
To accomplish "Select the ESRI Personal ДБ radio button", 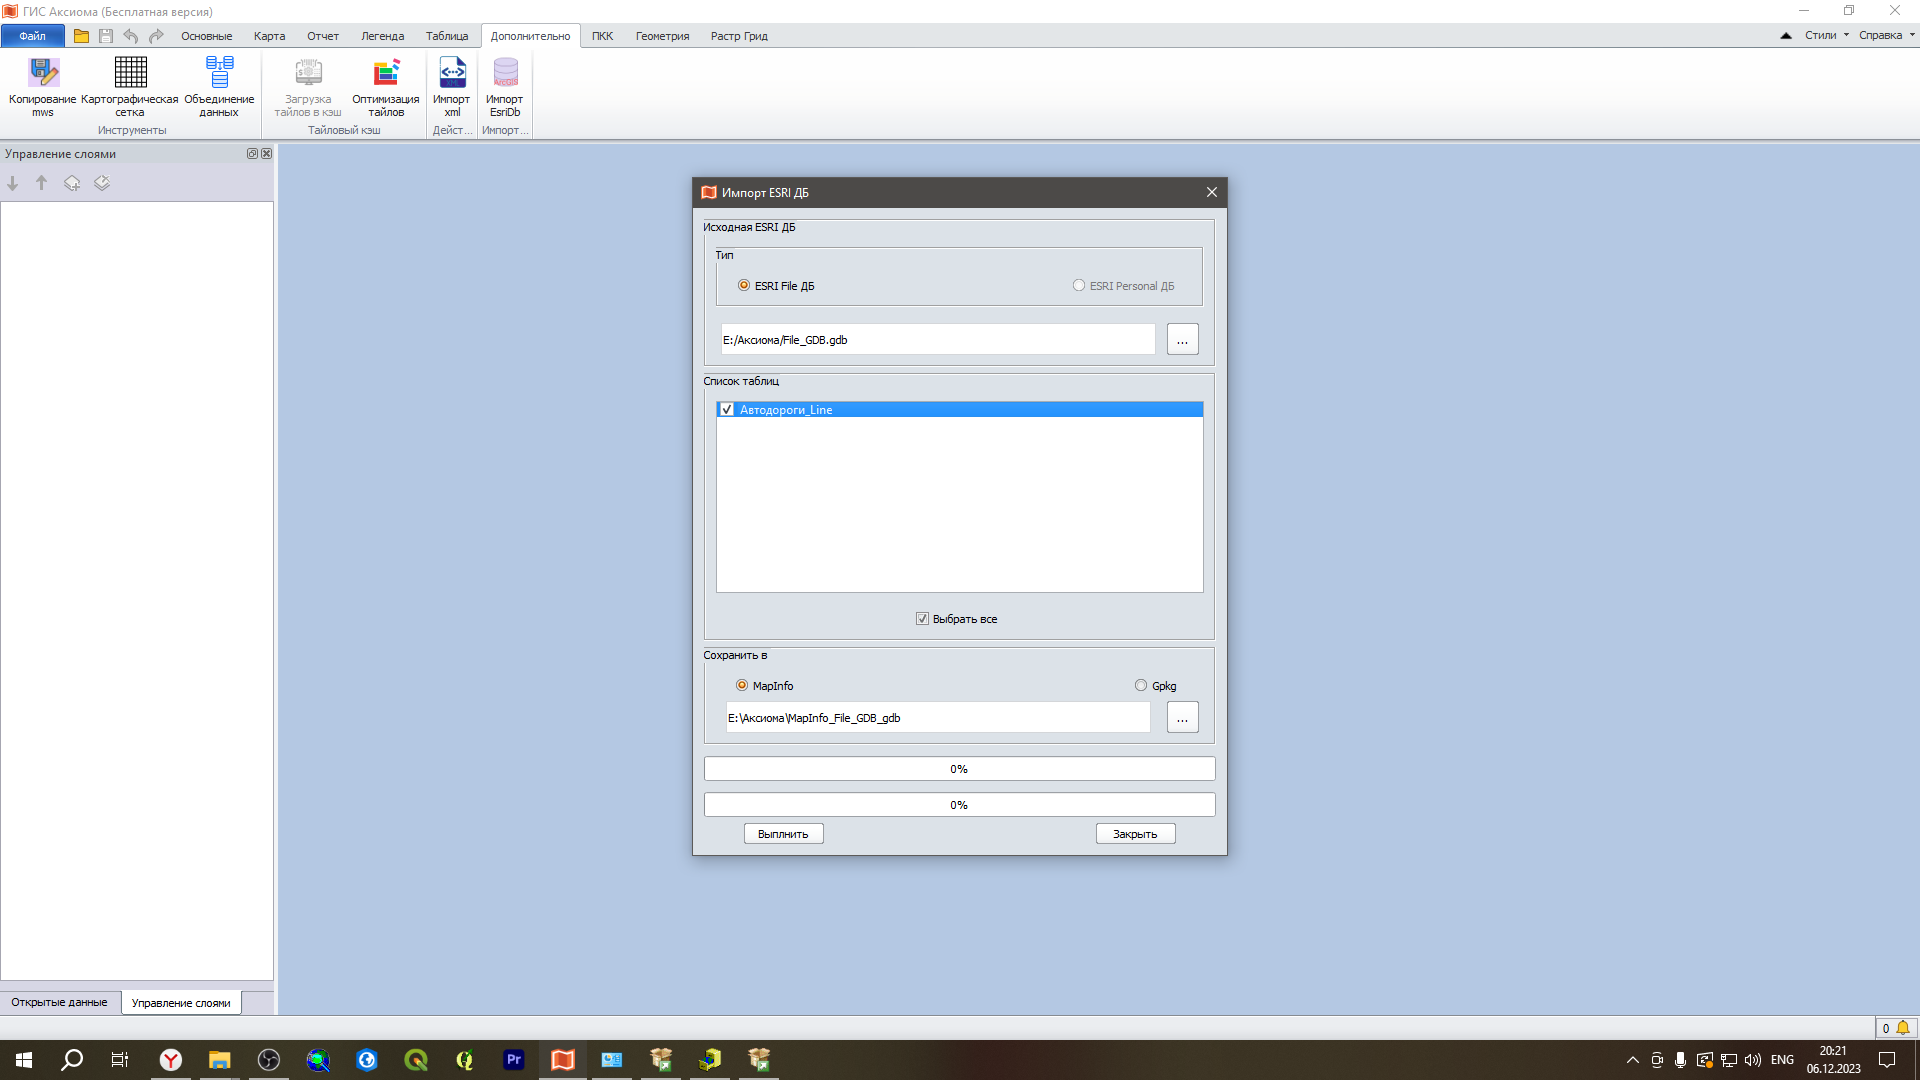I will click(x=1079, y=286).
